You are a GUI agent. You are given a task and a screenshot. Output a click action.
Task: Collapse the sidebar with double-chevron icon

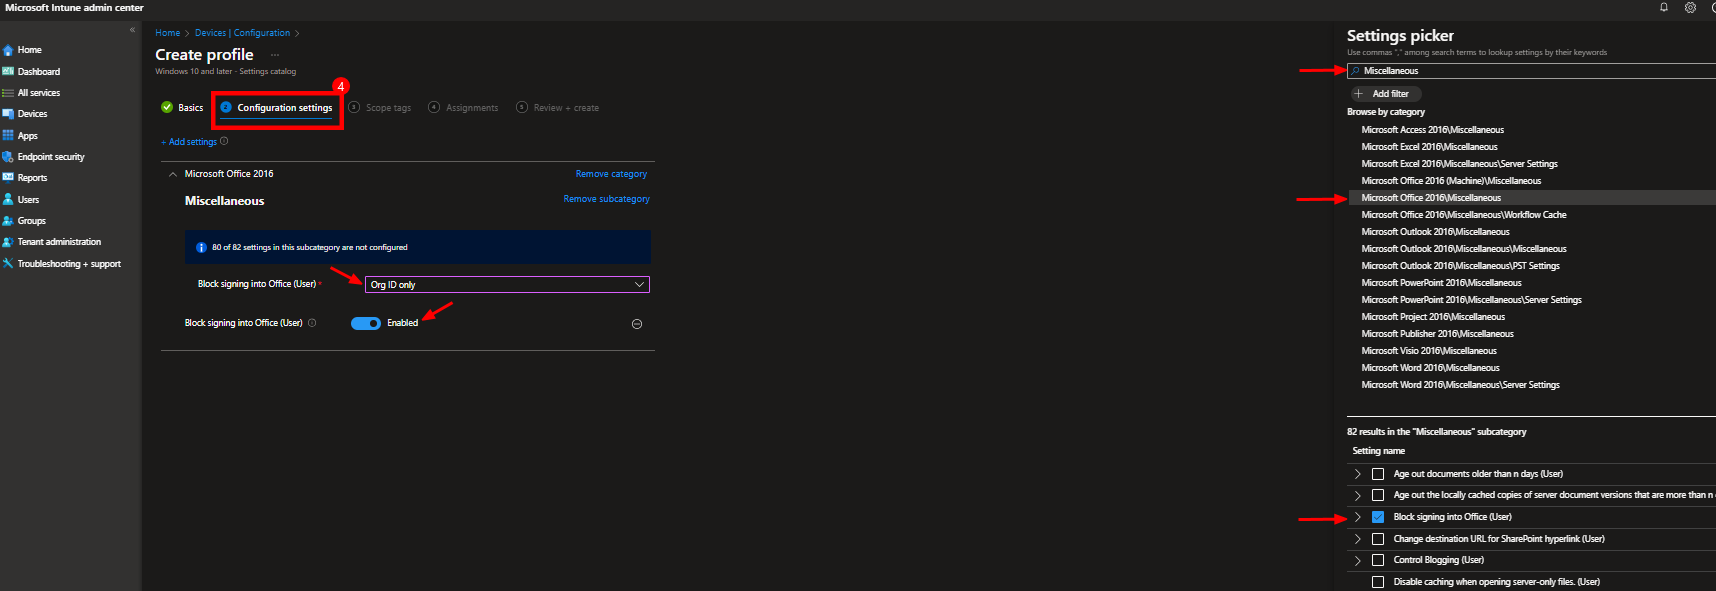point(132,30)
